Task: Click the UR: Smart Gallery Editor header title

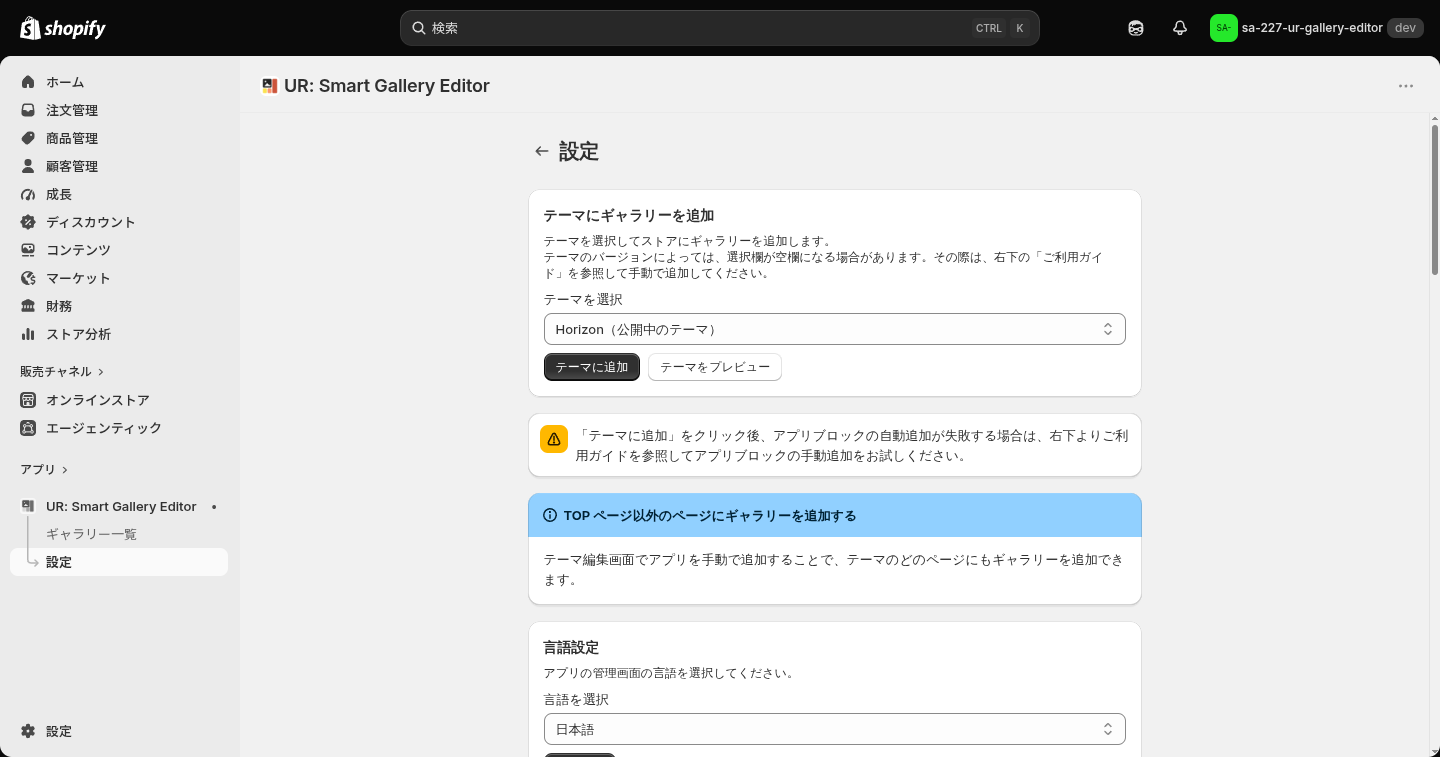Action: point(387,86)
